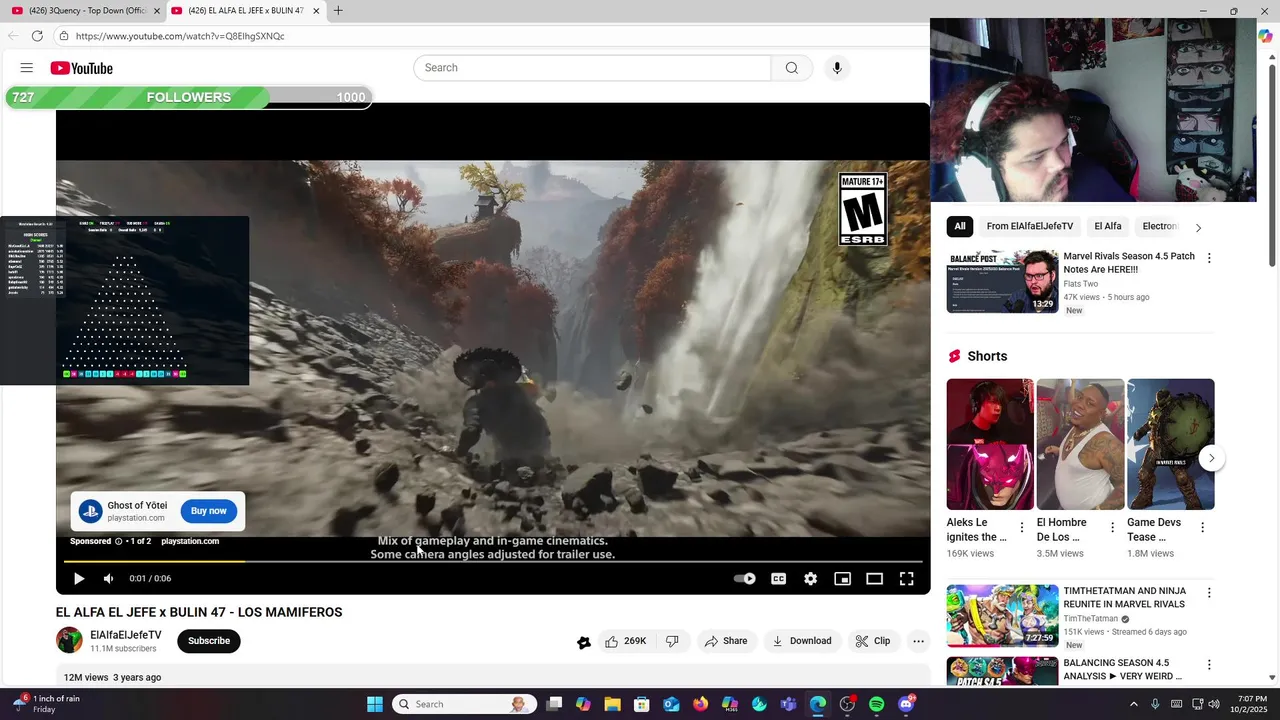Show next Shorts with arrow button
Screen dimensions: 1280x720
tap(1211, 458)
